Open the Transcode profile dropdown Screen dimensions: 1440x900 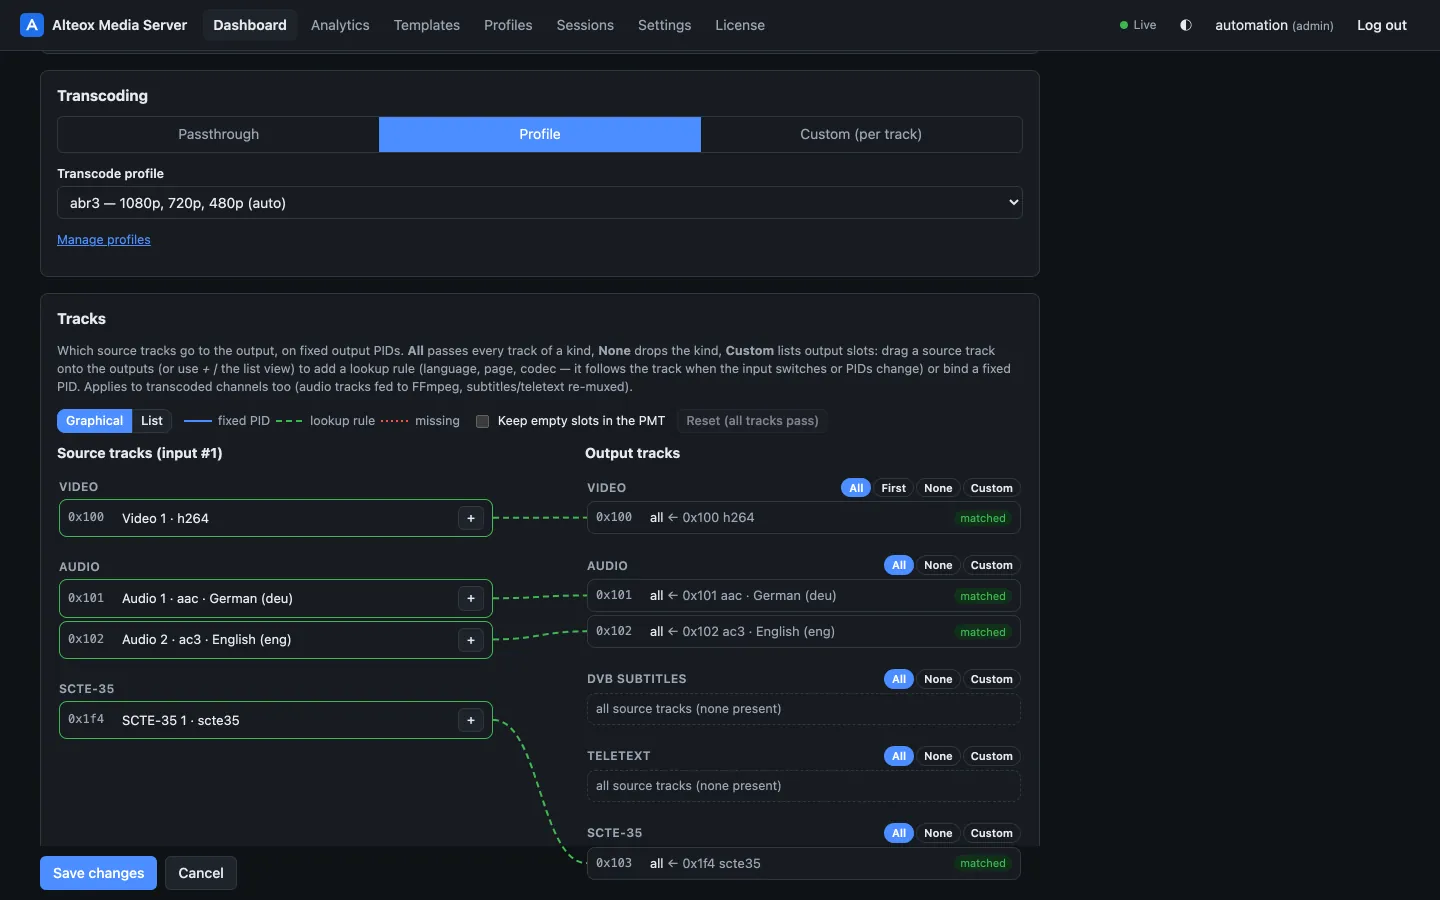(x=540, y=203)
